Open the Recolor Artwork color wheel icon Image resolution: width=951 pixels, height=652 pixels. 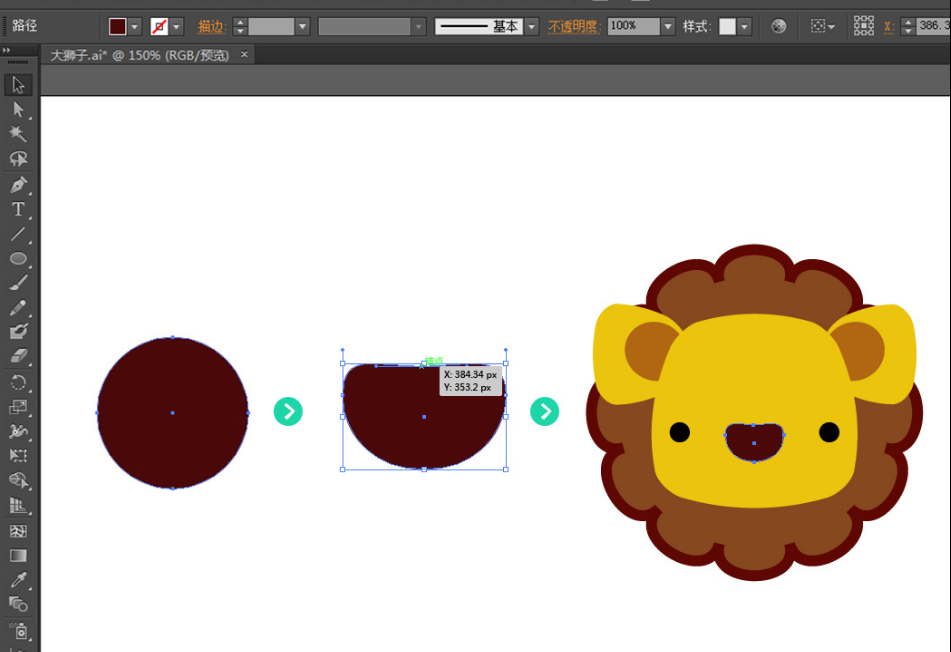[x=779, y=26]
